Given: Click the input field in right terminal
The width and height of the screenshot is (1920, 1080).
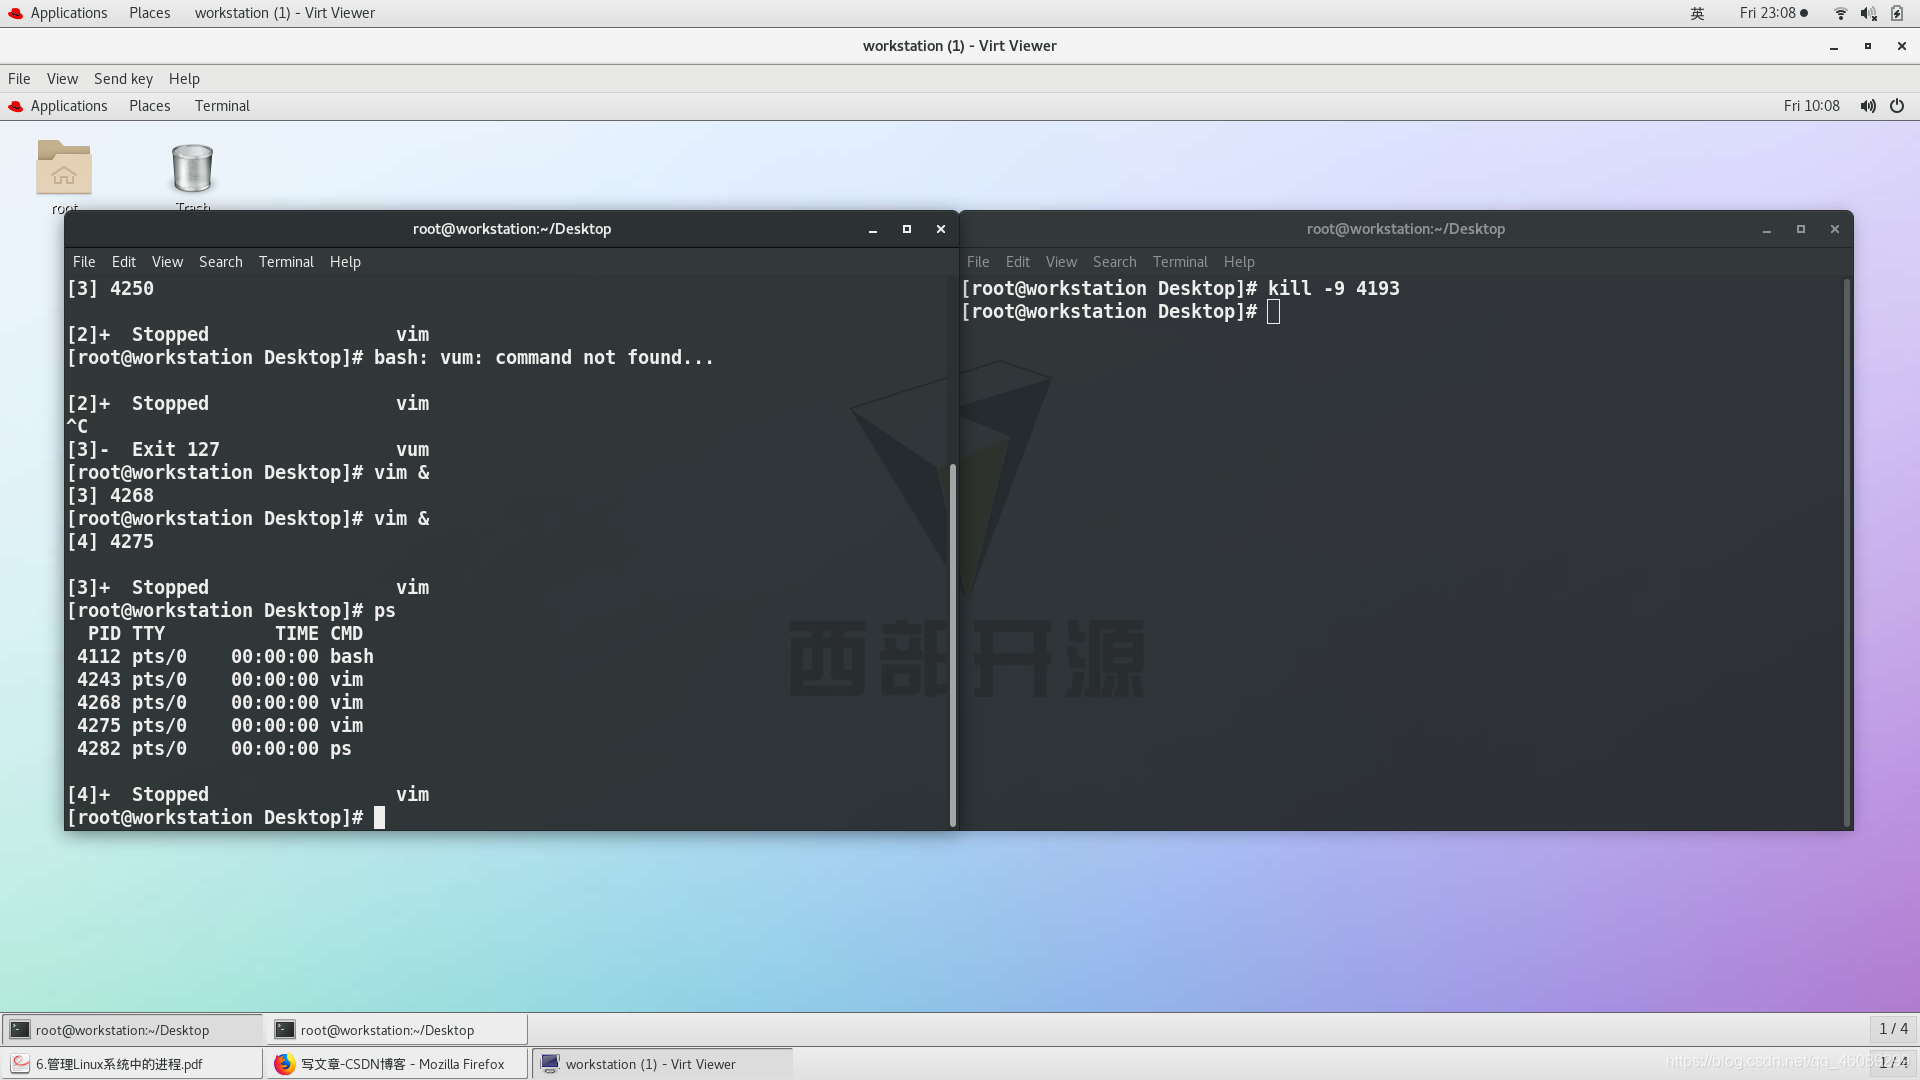Looking at the screenshot, I should click(1271, 311).
